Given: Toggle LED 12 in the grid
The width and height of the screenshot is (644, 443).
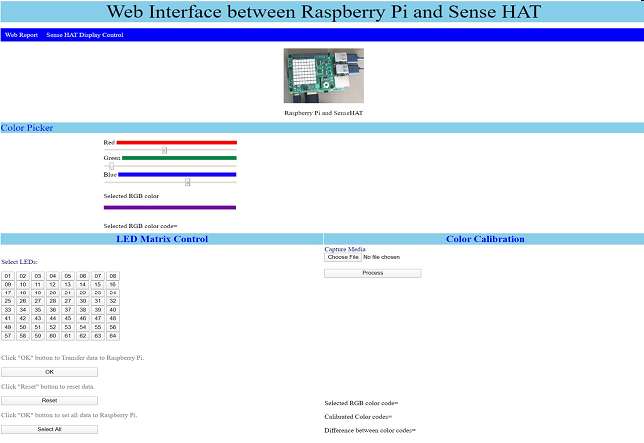Looking at the screenshot, I should pos(53,284).
